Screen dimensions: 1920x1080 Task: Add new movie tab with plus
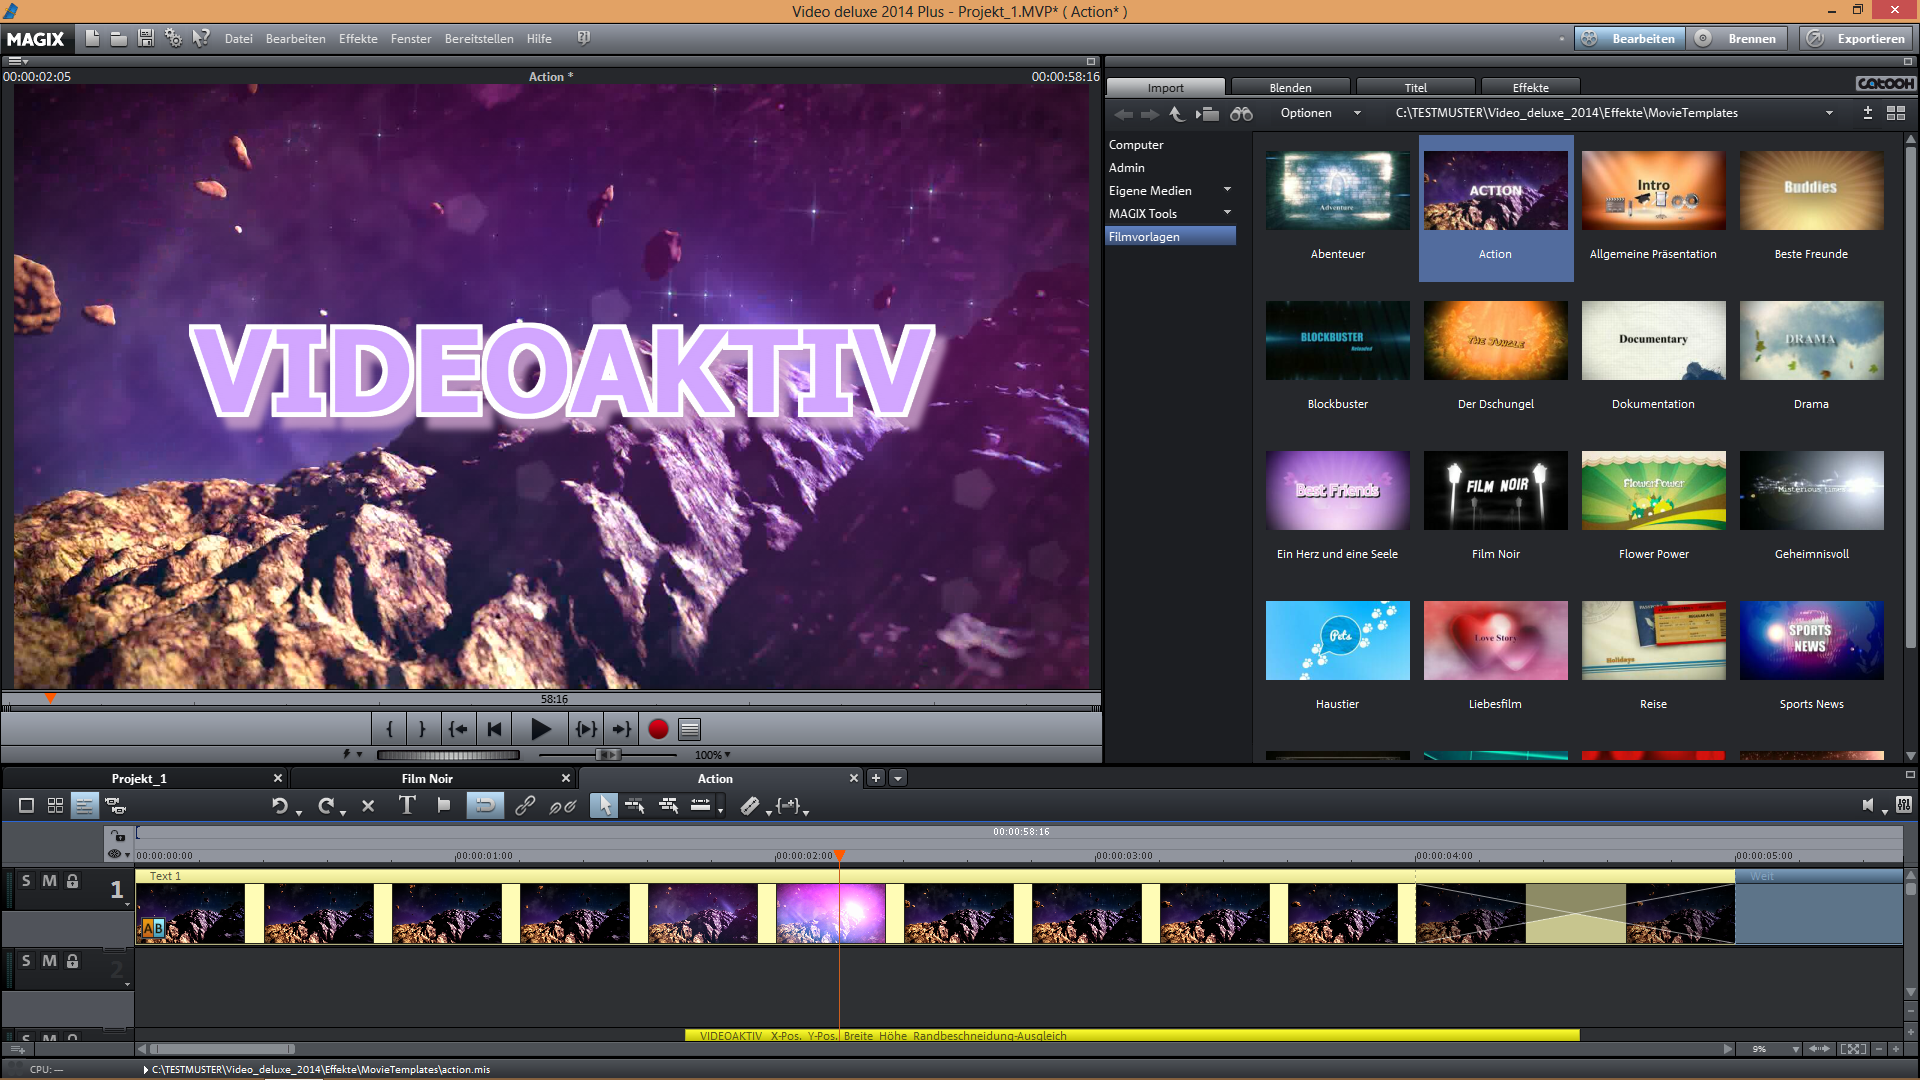pyautogui.click(x=876, y=778)
